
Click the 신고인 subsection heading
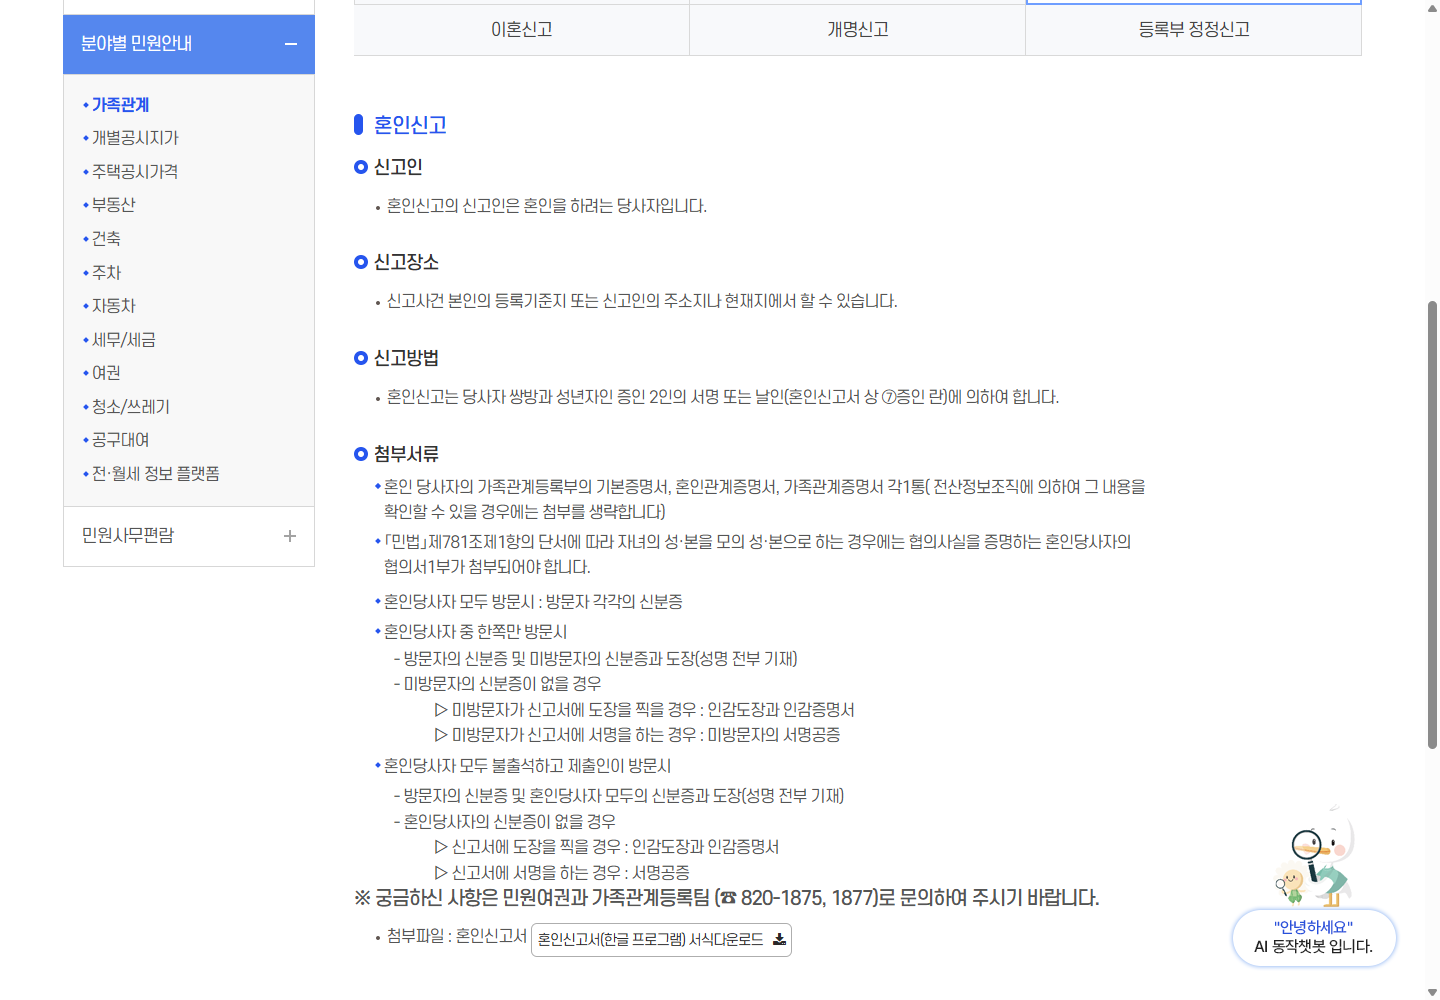(x=398, y=167)
